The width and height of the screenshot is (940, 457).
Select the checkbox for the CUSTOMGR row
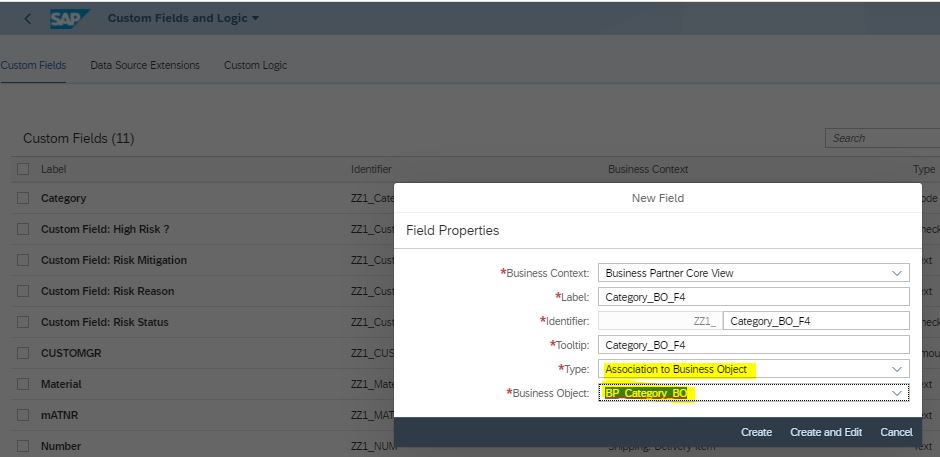coord(23,353)
